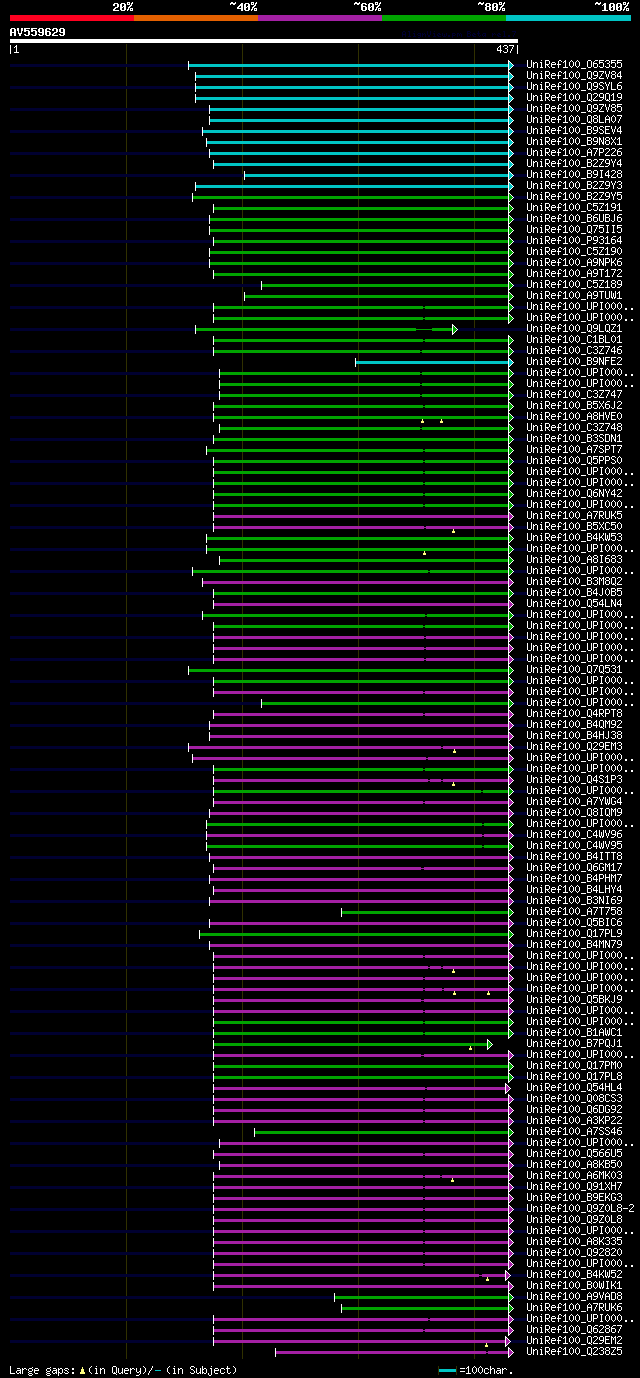Go to UniRef100_Q29EM3 entry
The image size is (640, 1378).
pos(574,747)
